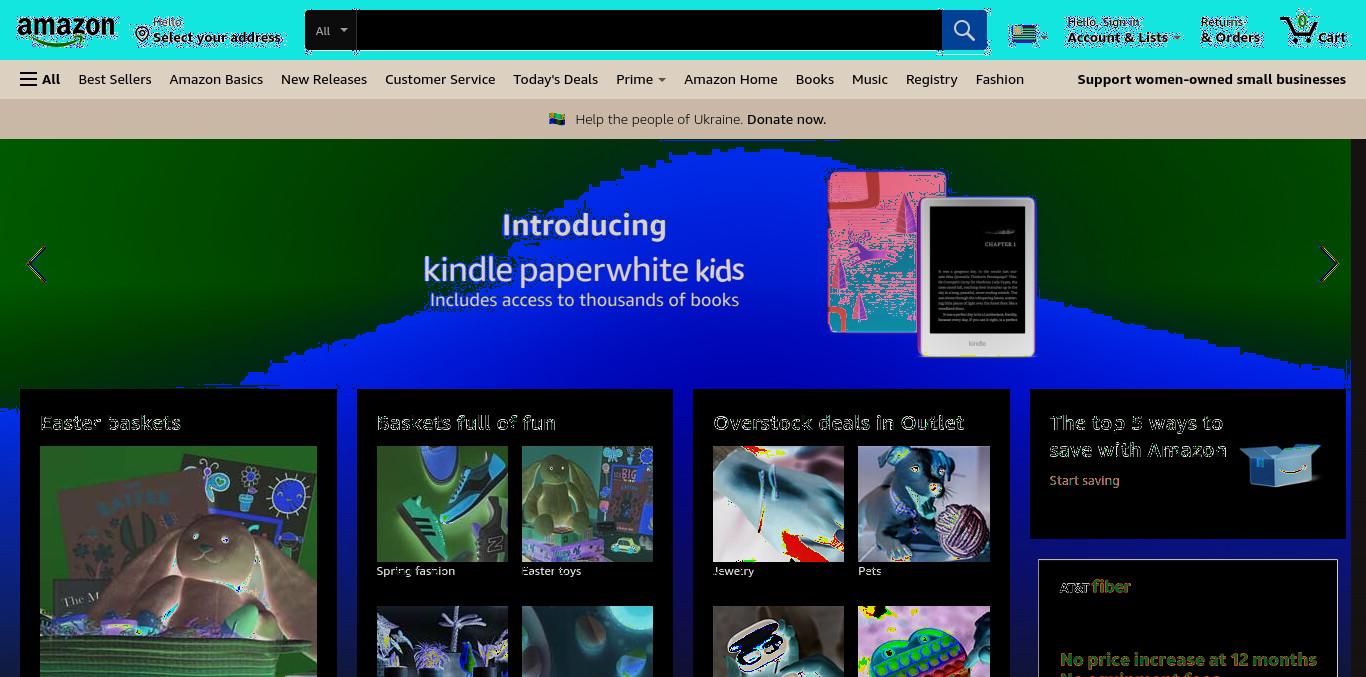Image resolution: width=1366 pixels, height=677 pixels.
Task: Open Customer Service
Action: pos(440,79)
